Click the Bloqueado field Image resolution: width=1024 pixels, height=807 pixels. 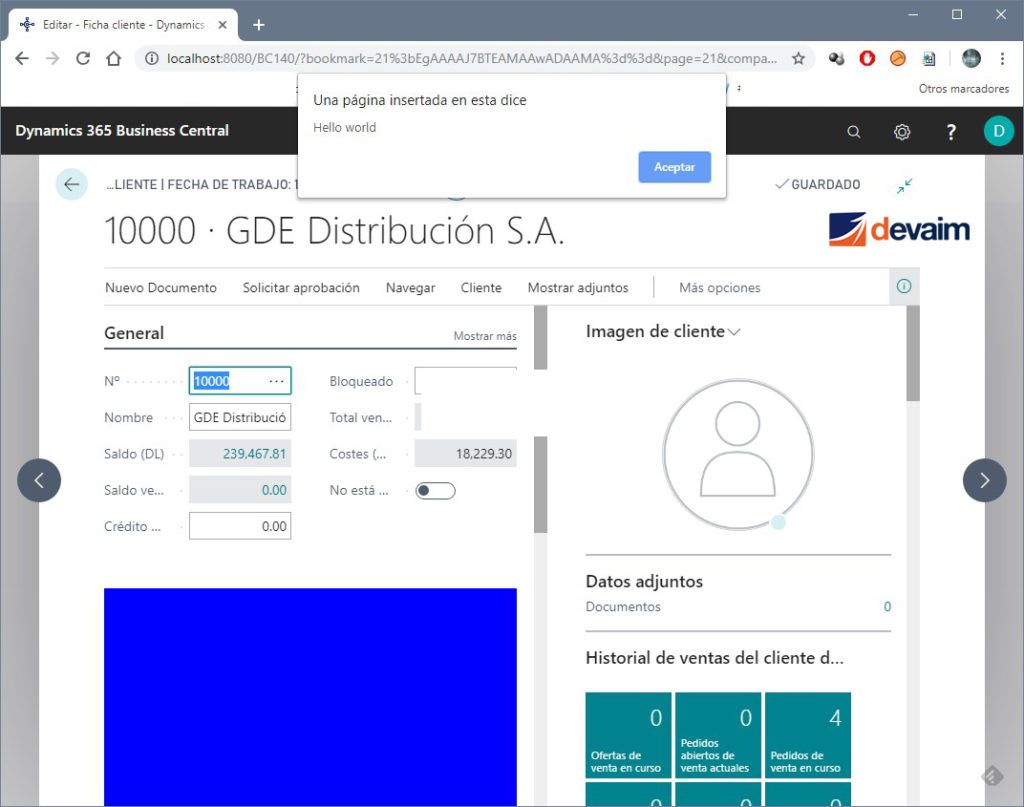(x=465, y=381)
